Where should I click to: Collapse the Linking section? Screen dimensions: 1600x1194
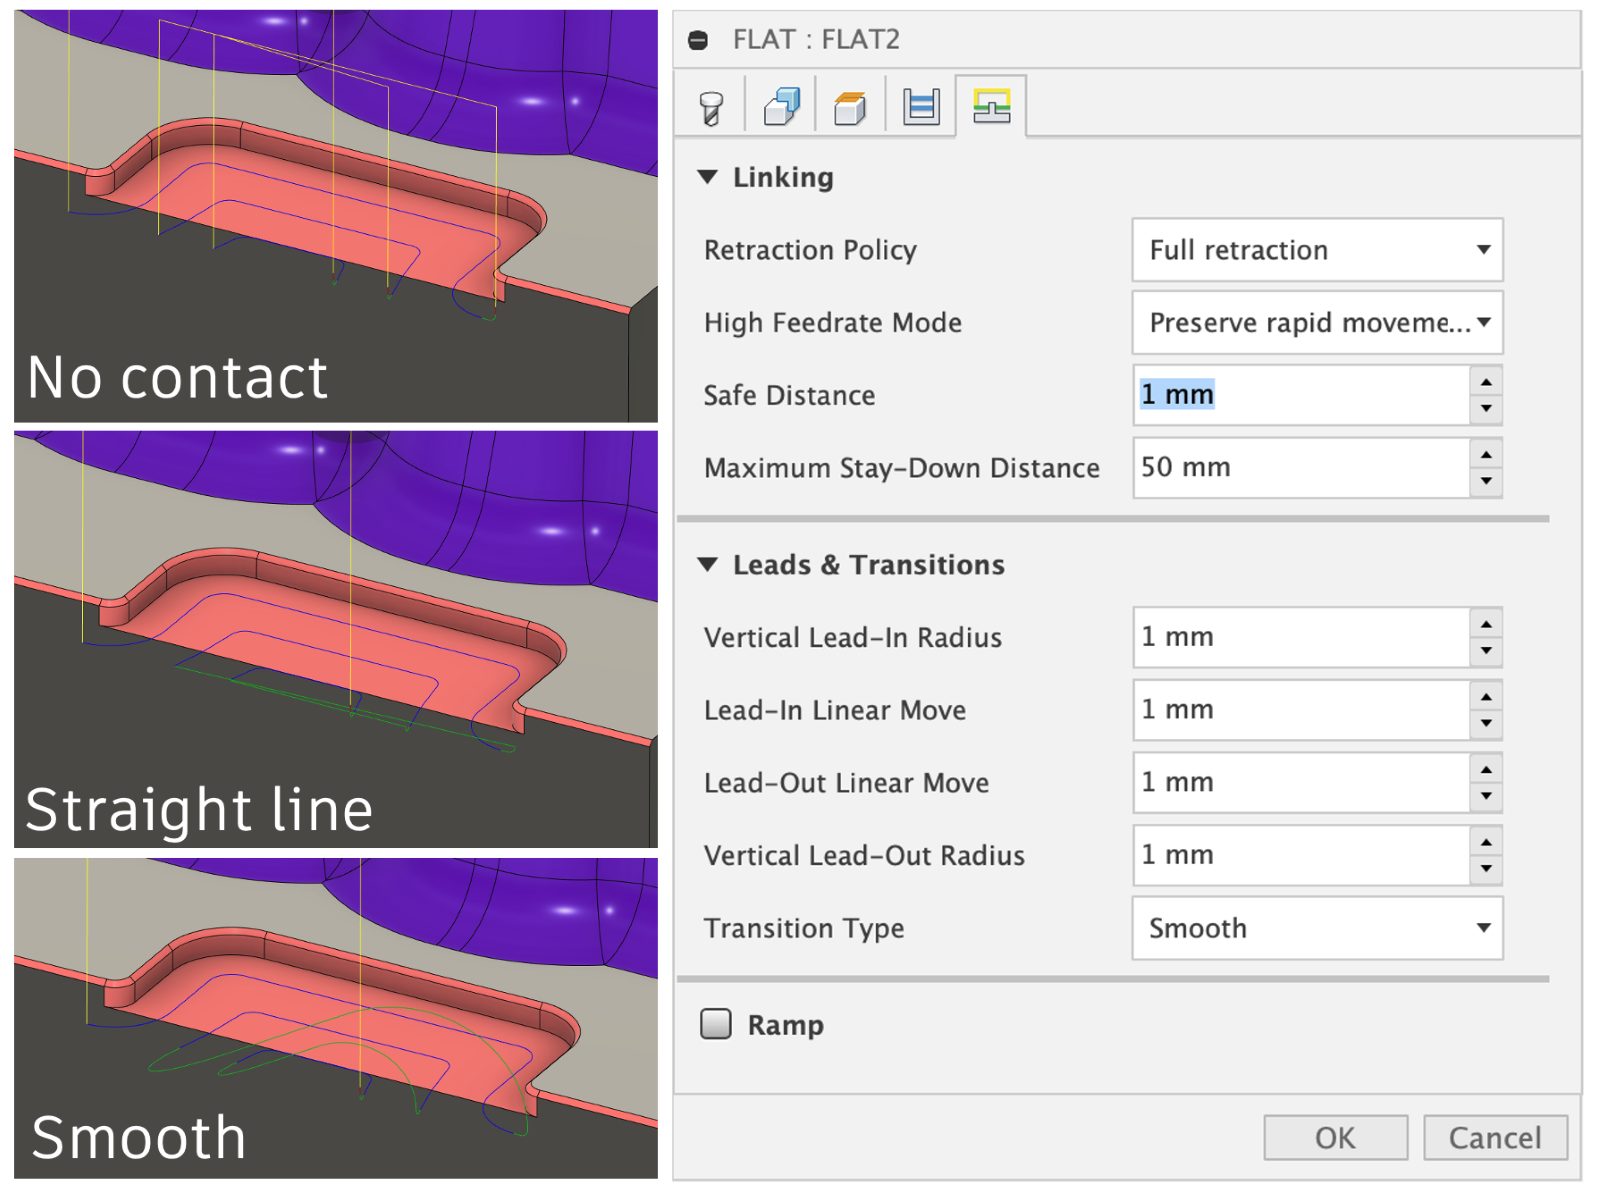[x=708, y=177]
